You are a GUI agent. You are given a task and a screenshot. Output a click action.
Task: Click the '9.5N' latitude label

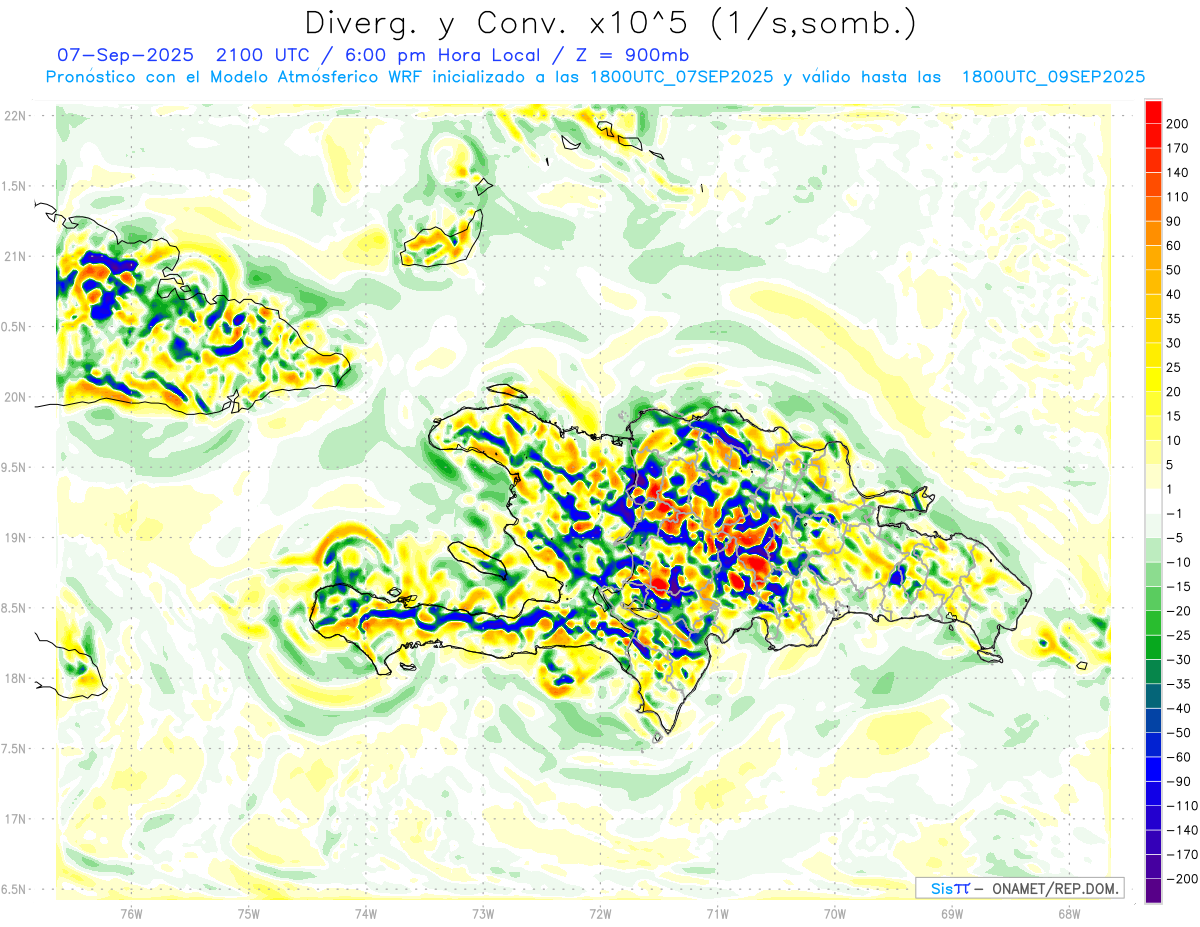pos(13,467)
